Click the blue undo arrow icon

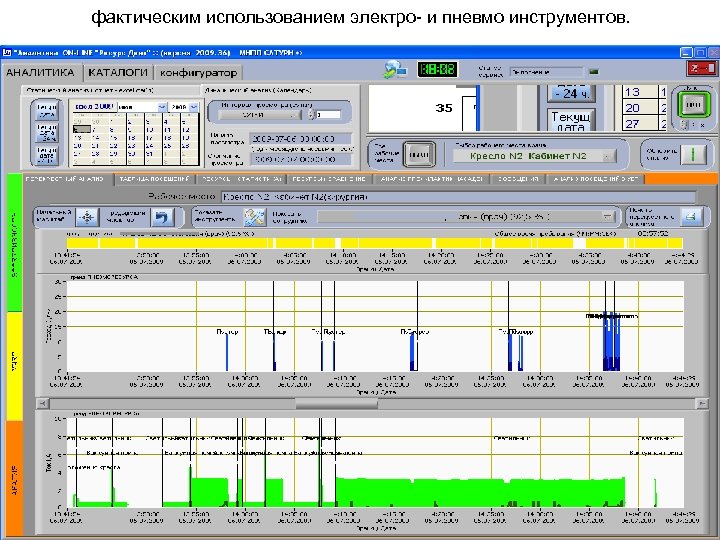[162, 216]
